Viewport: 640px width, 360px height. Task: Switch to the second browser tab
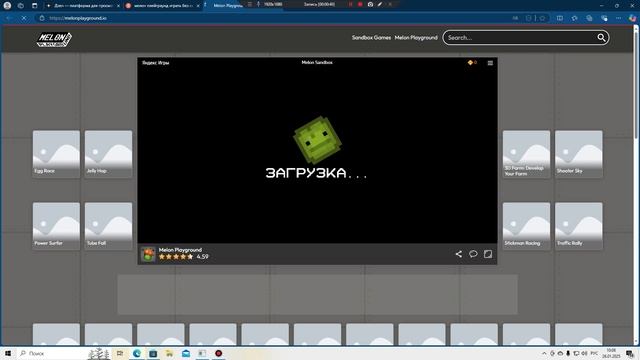162,6
